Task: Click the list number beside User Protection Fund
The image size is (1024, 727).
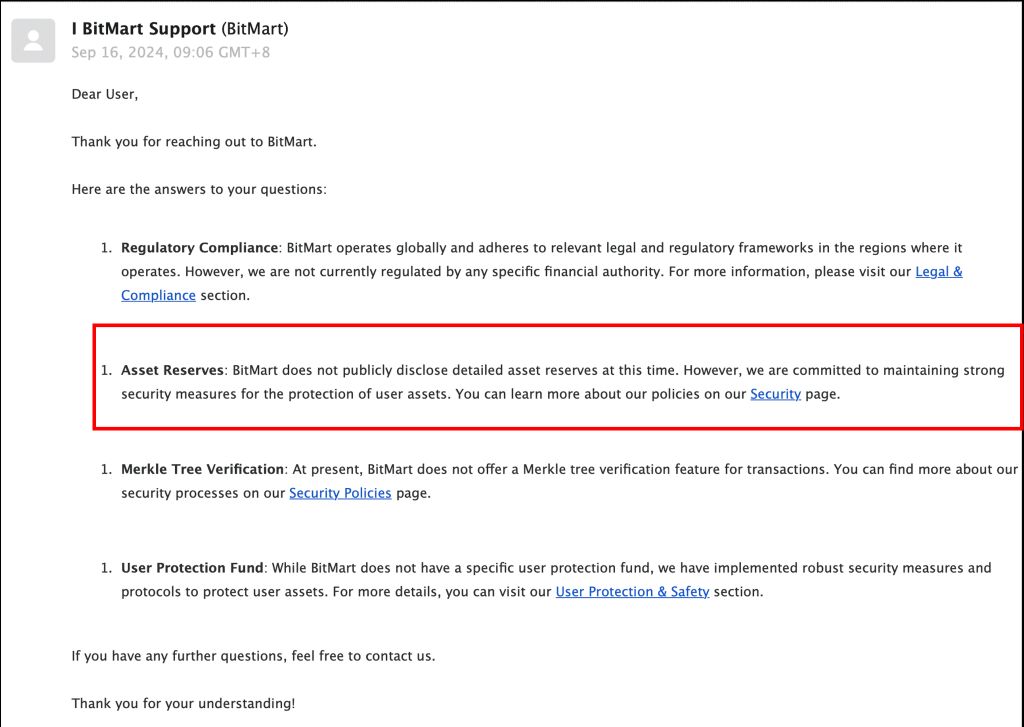Action: pos(106,567)
